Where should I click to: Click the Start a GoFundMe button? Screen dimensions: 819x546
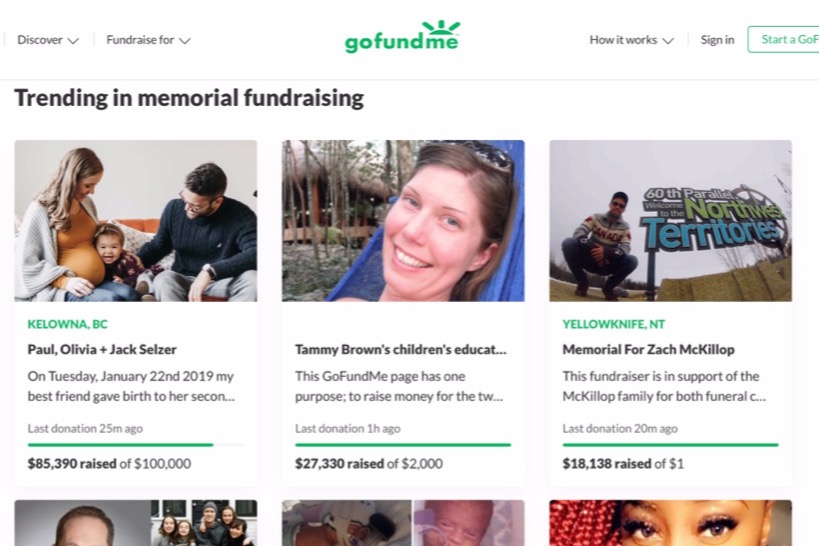783,39
